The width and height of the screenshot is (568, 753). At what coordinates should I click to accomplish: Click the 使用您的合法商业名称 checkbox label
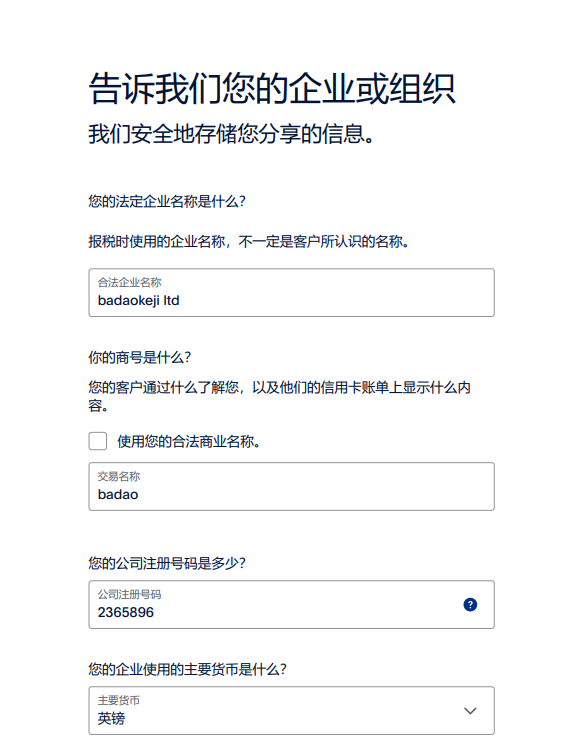point(189,441)
